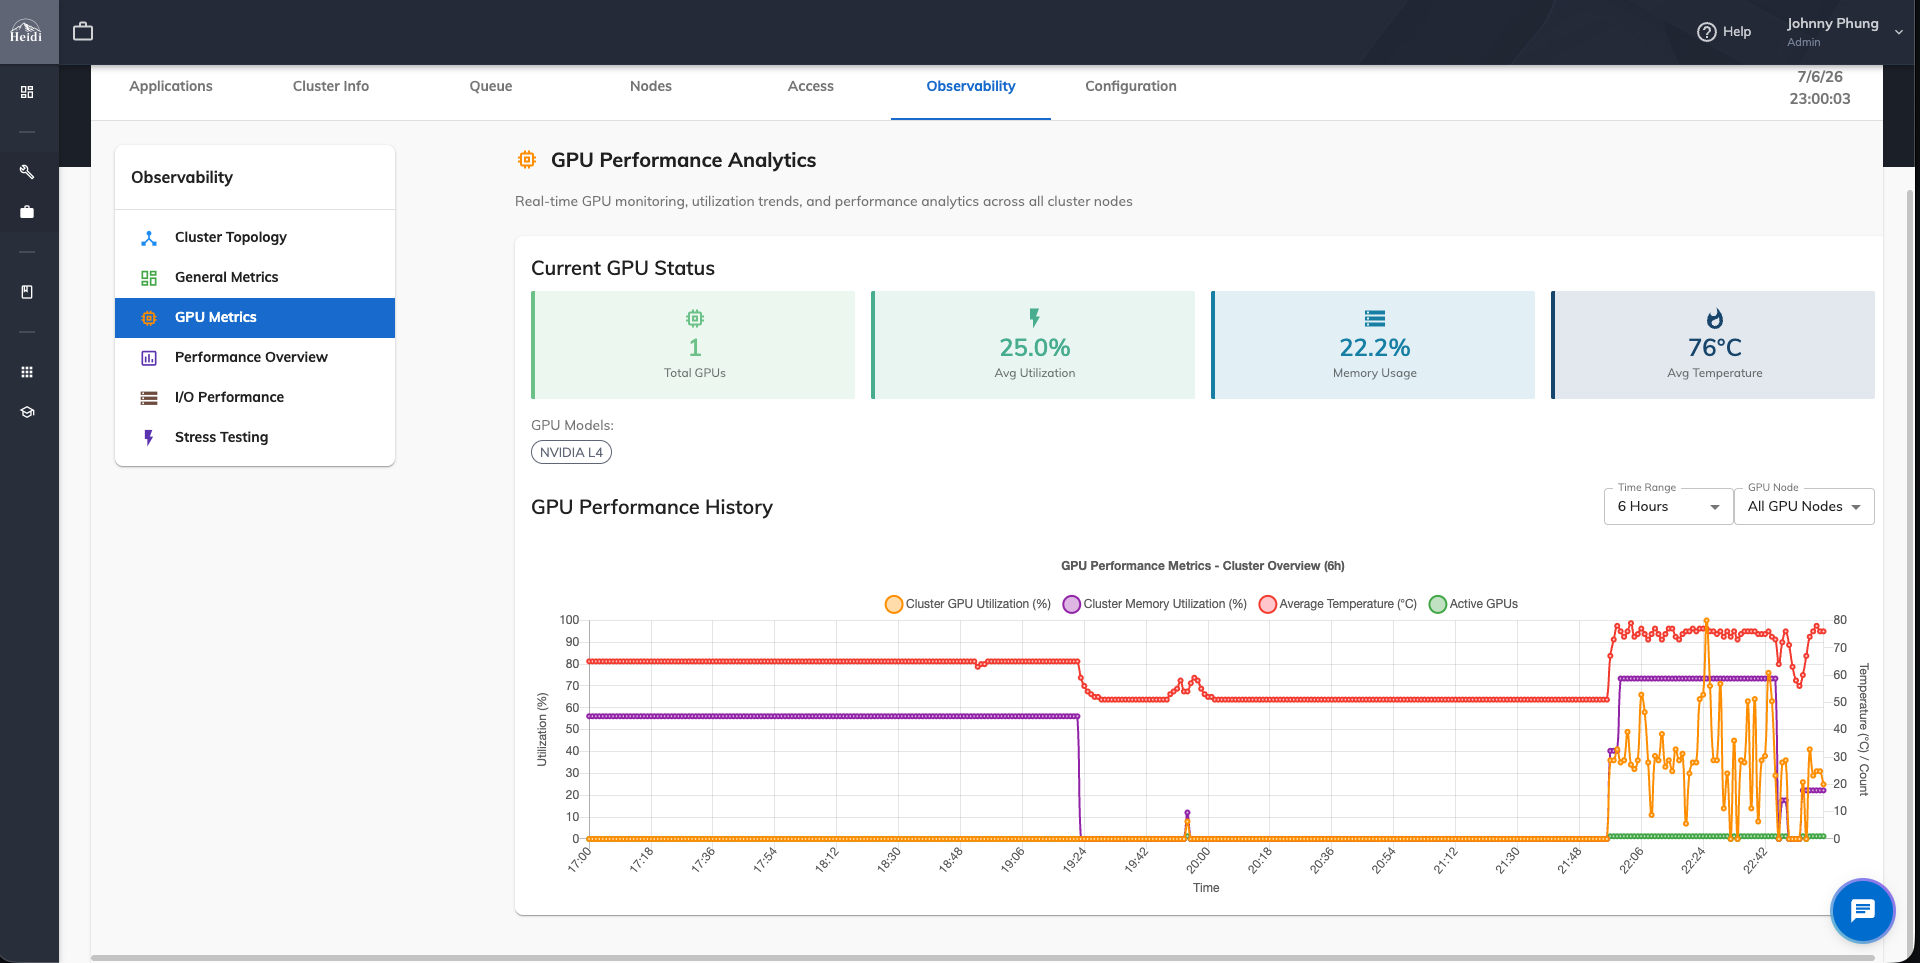Open the briefcase icon in top bar

pyautogui.click(x=83, y=31)
